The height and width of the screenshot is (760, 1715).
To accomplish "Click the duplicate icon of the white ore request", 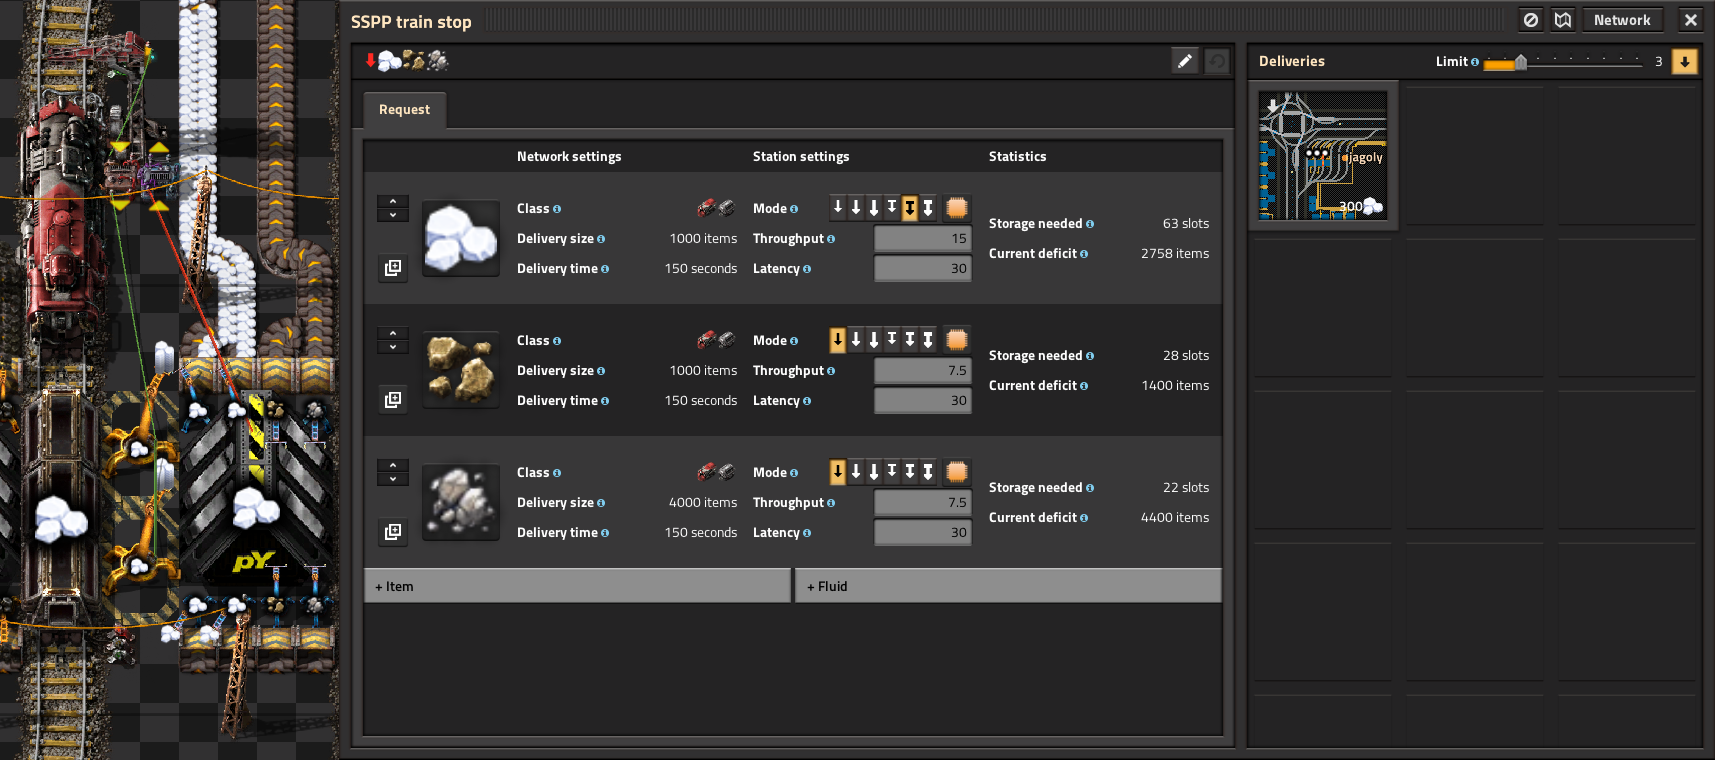I will [x=393, y=268].
